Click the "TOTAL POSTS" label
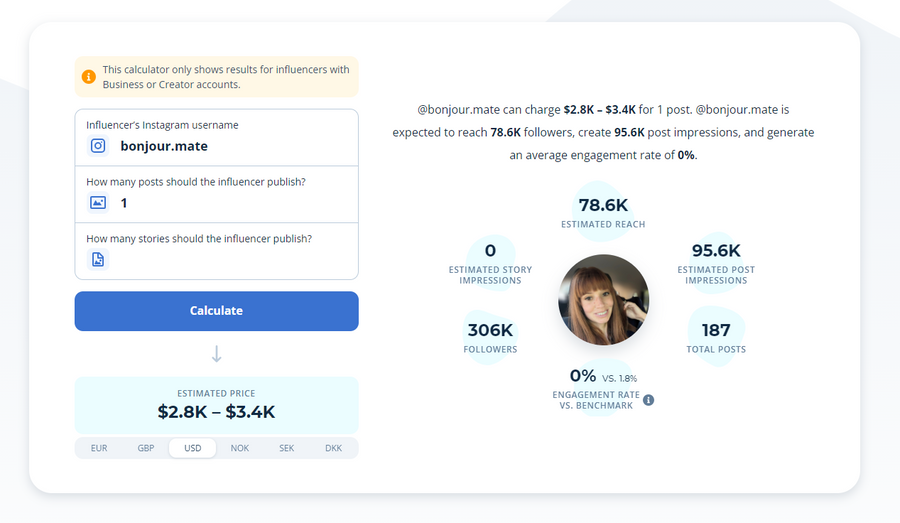 [716, 349]
